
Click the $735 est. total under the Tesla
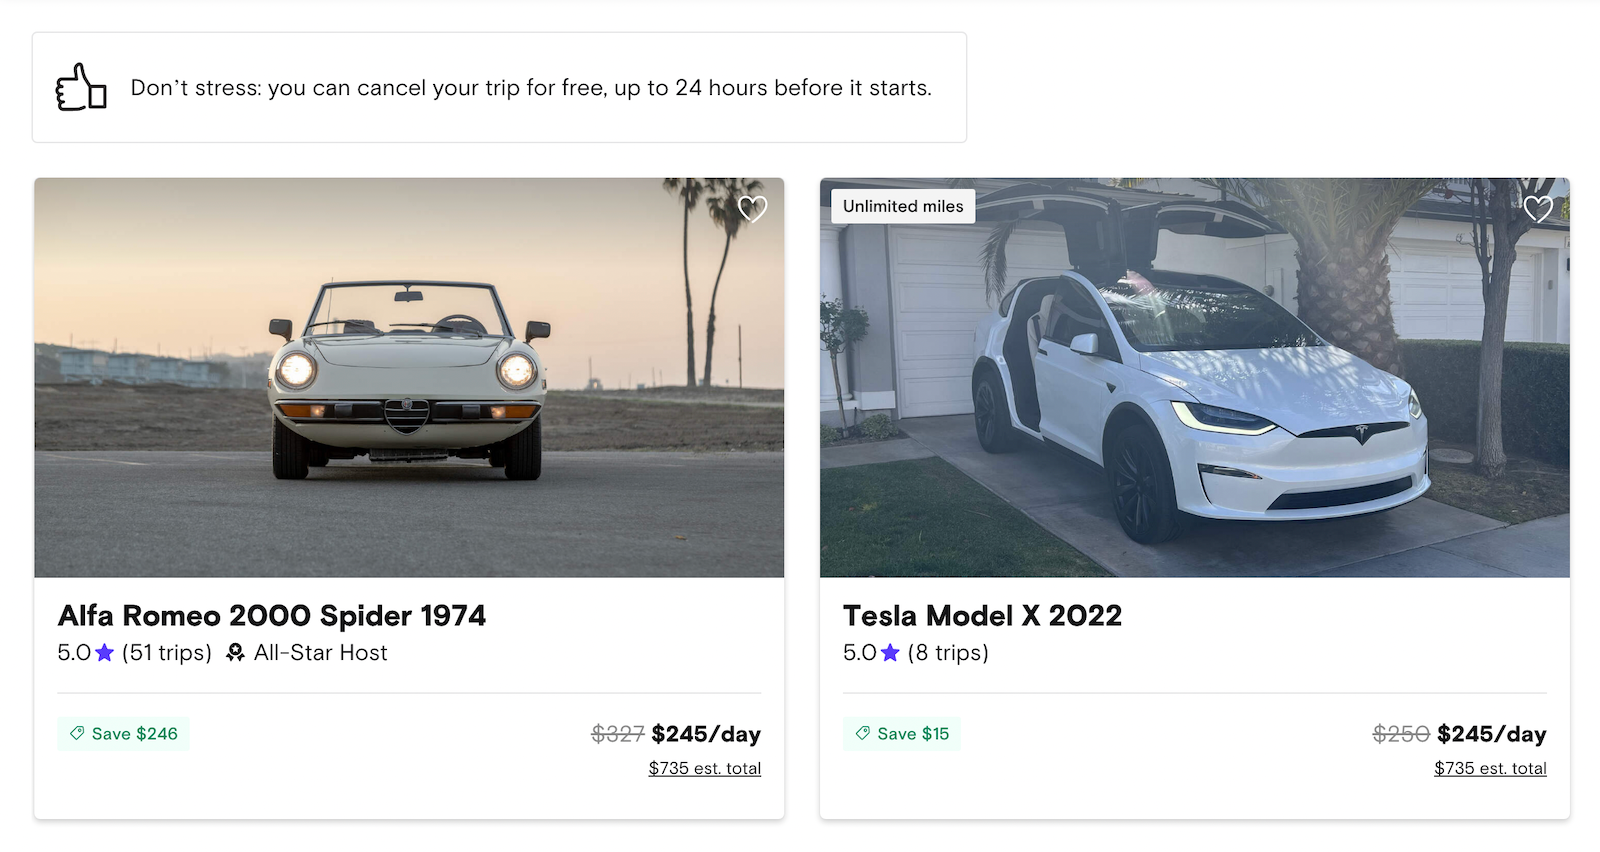1490,768
